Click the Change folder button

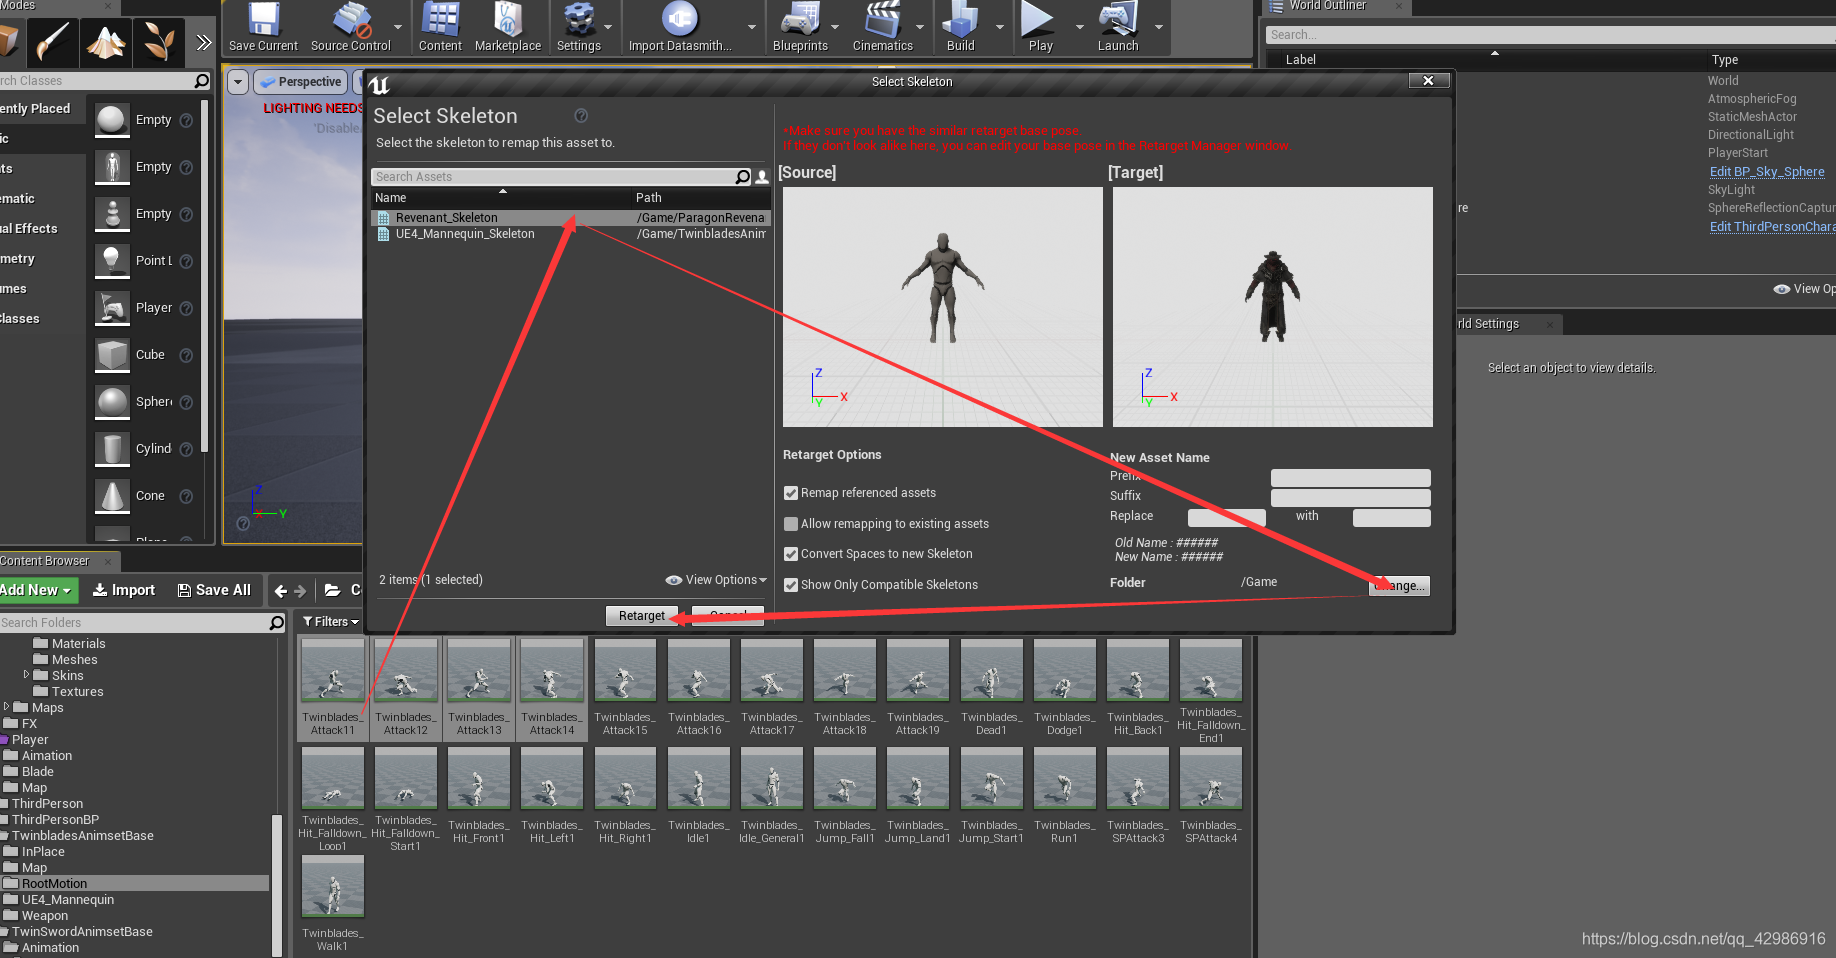1399,586
